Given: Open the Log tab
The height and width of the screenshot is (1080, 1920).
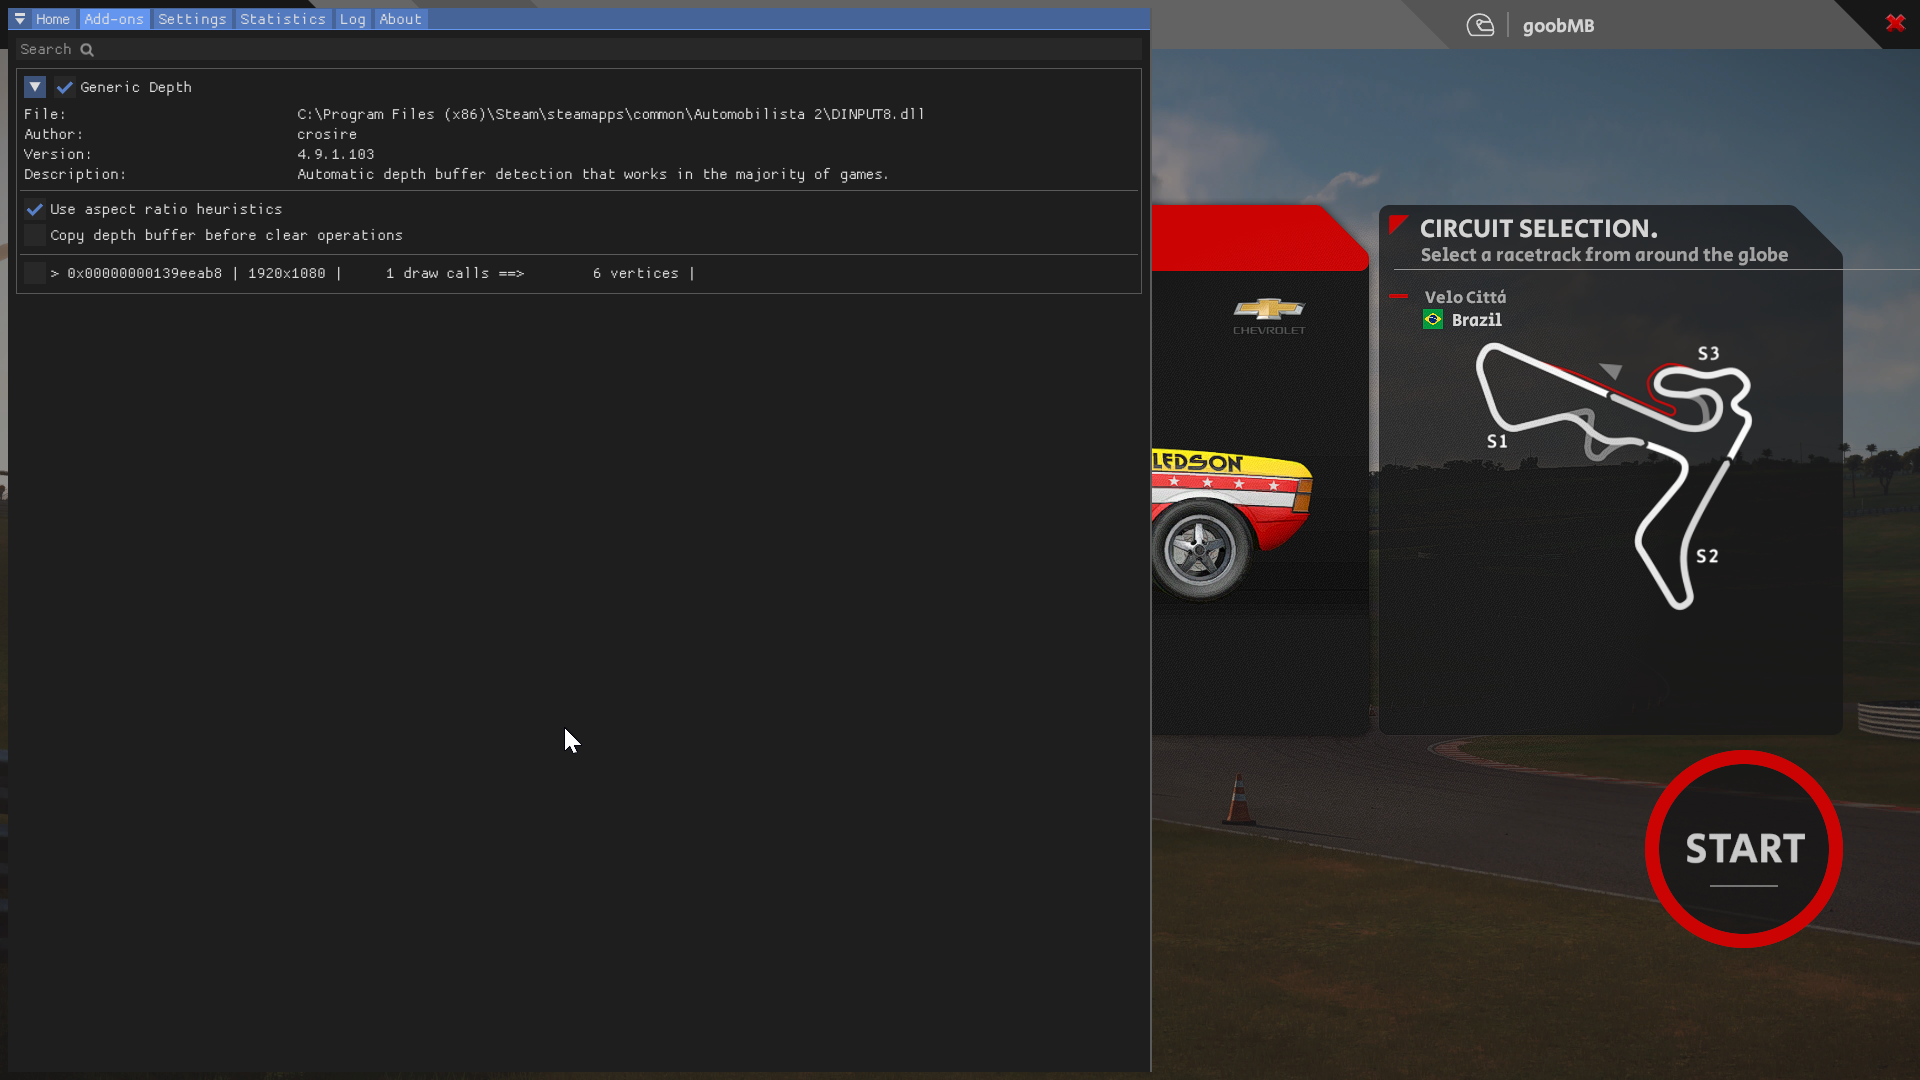Looking at the screenshot, I should [x=352, y=19].
